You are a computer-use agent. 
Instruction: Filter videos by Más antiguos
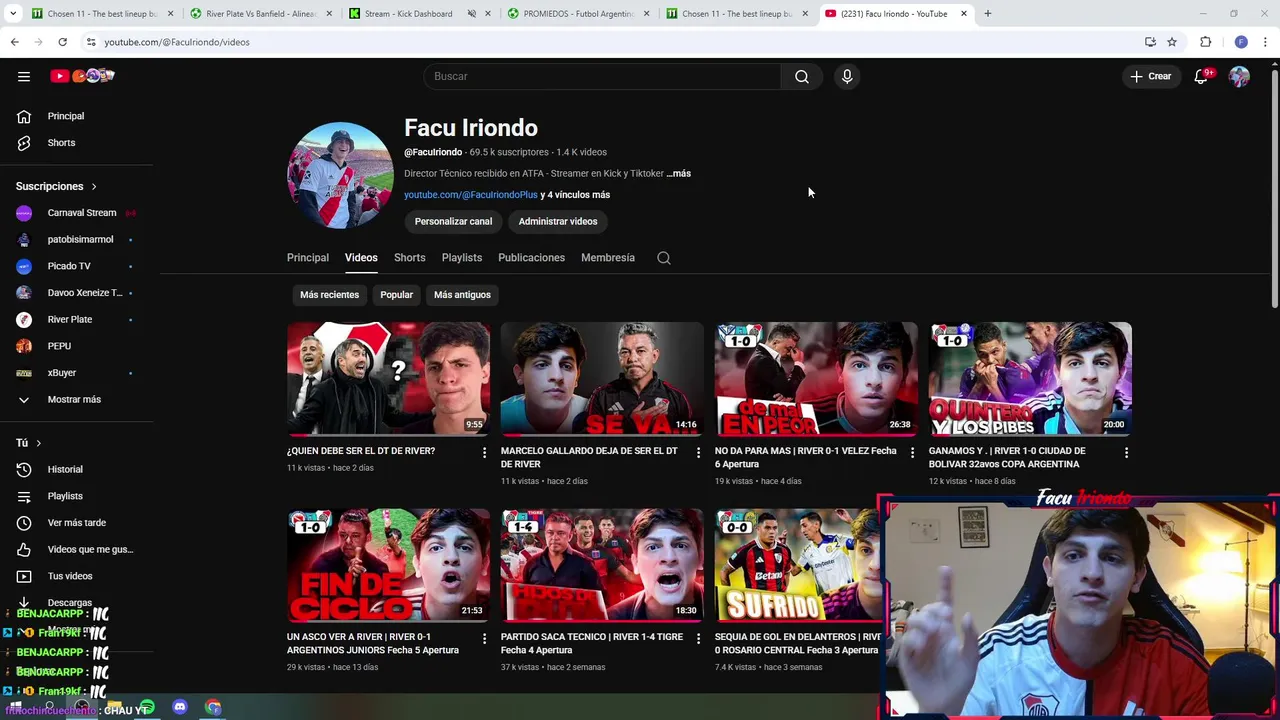click(x=462, y=295)
